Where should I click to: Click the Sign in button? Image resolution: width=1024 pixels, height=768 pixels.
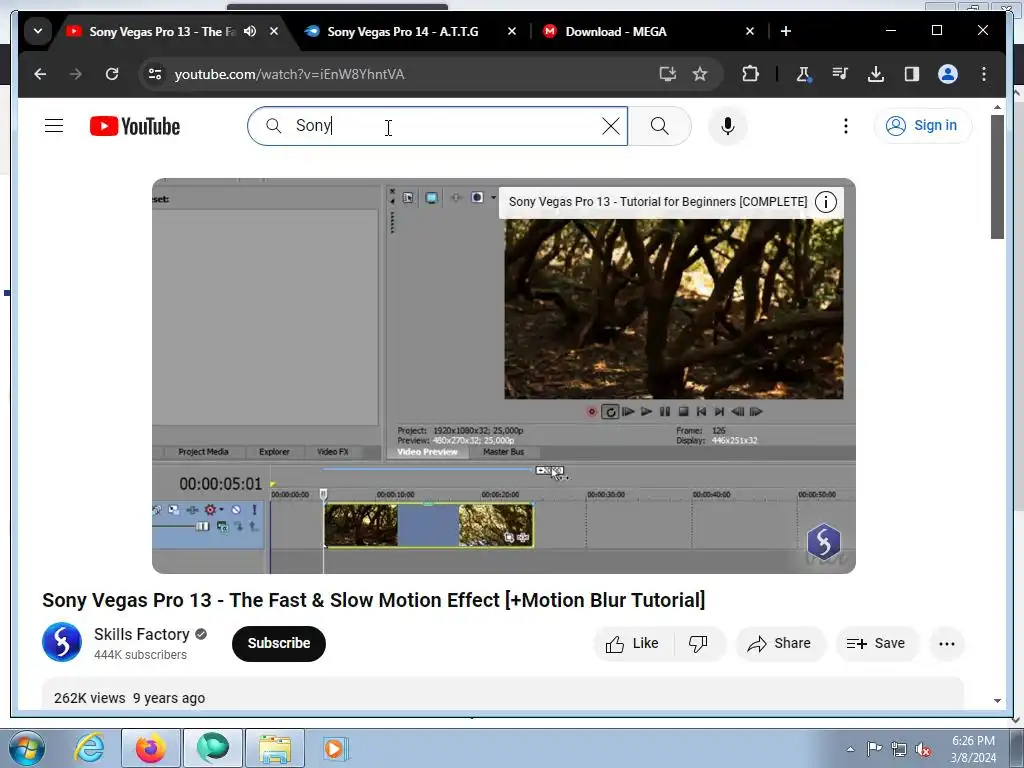[922, 125]
